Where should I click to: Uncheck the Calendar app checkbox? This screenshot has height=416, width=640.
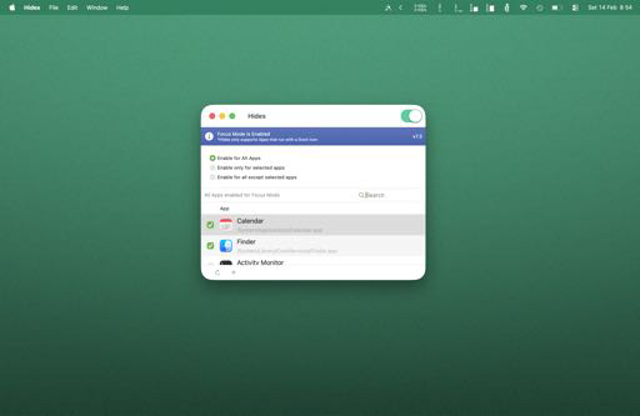tap(210, 225)
